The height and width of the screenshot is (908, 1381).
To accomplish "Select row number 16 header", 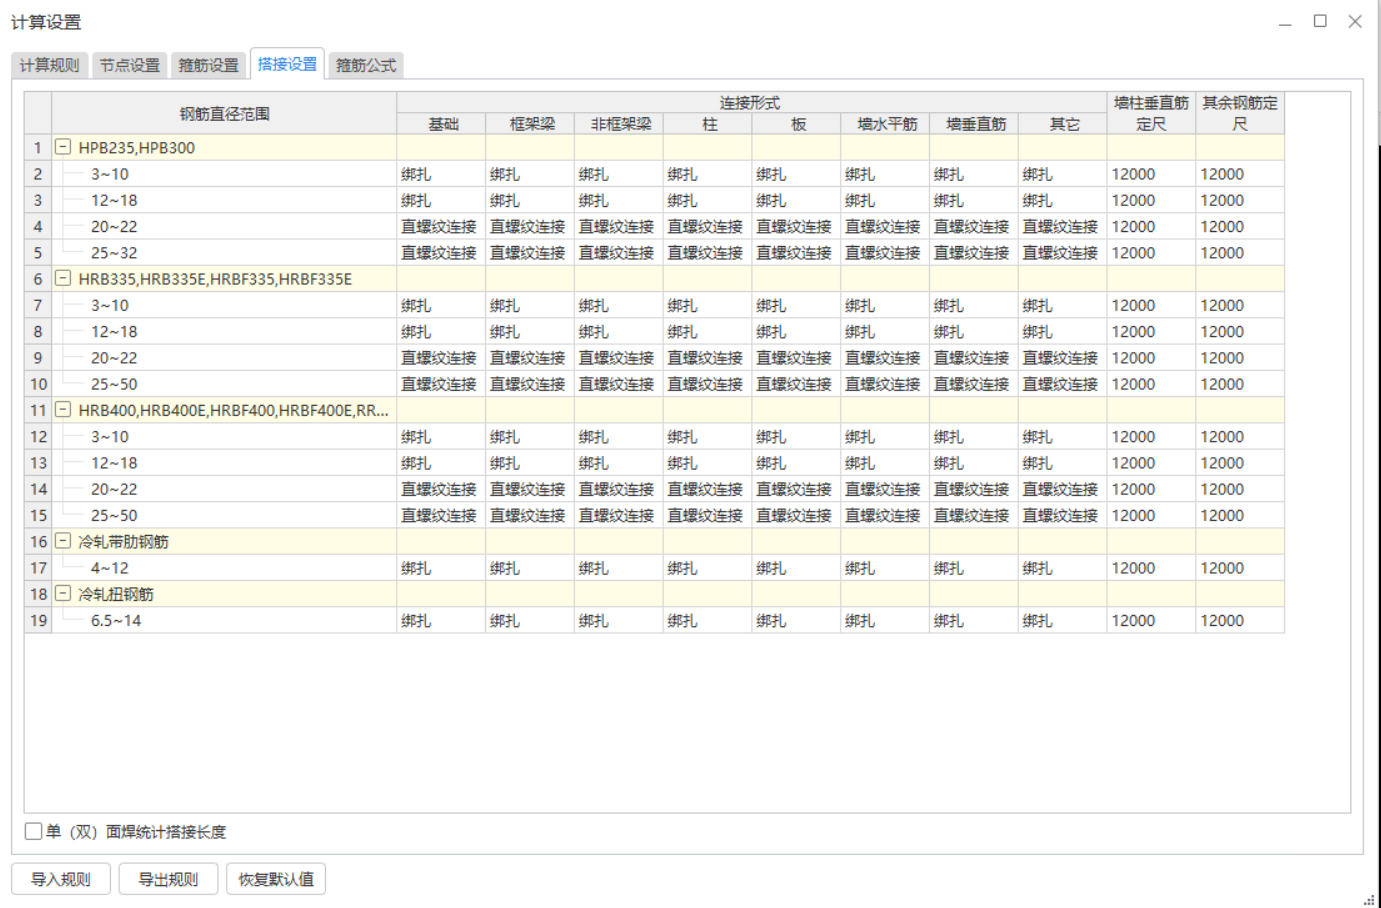I will [x=38, y=541].
